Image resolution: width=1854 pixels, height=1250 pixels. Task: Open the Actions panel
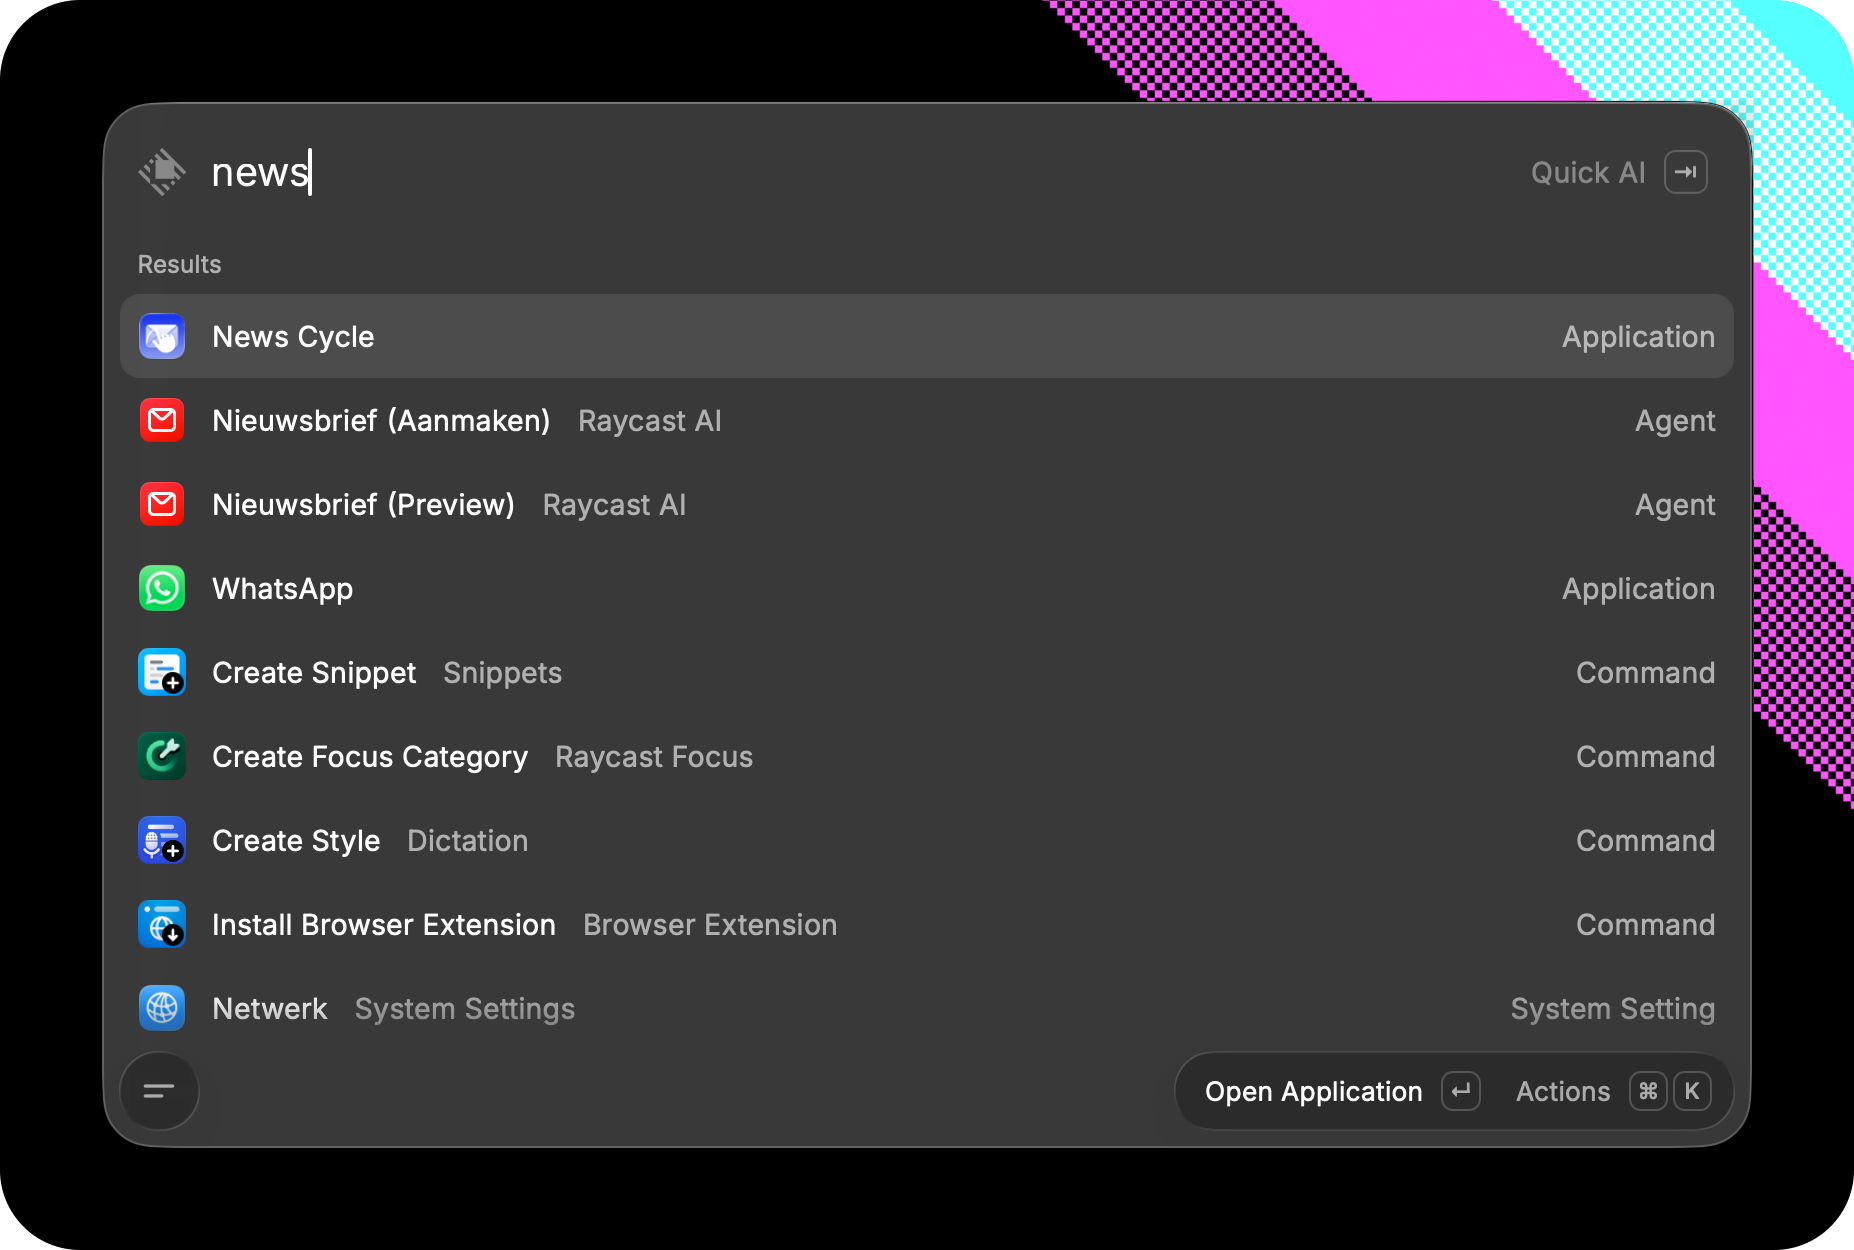[x=1563, y=1091]
